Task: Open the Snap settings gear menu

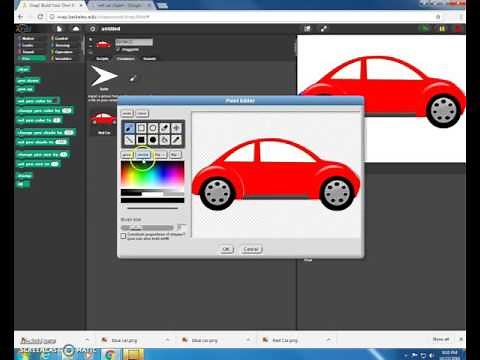Action: pos(93,29)
